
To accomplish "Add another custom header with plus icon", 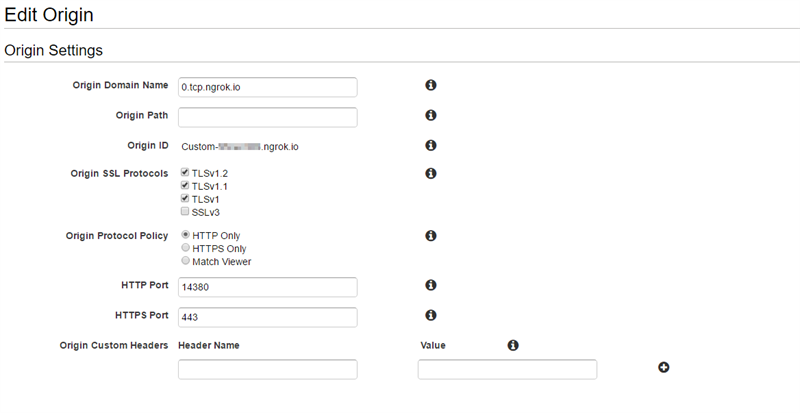I will 663,368.
